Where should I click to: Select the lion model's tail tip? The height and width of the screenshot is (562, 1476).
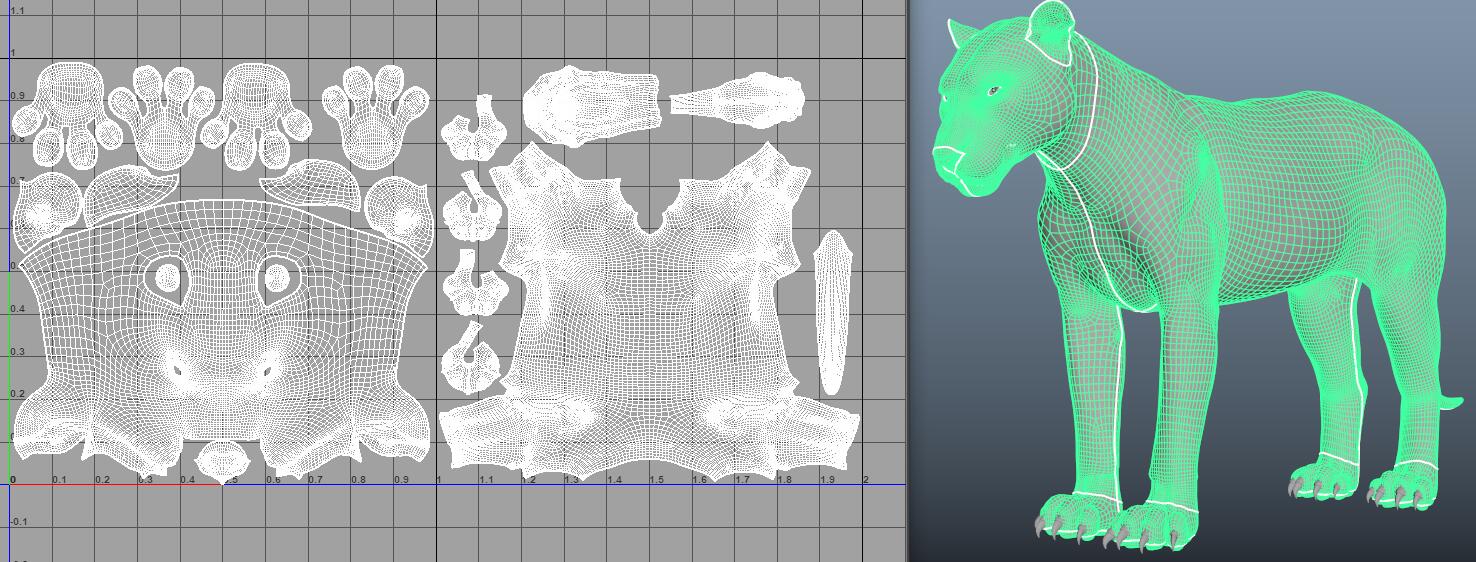tap(1450, 403)
